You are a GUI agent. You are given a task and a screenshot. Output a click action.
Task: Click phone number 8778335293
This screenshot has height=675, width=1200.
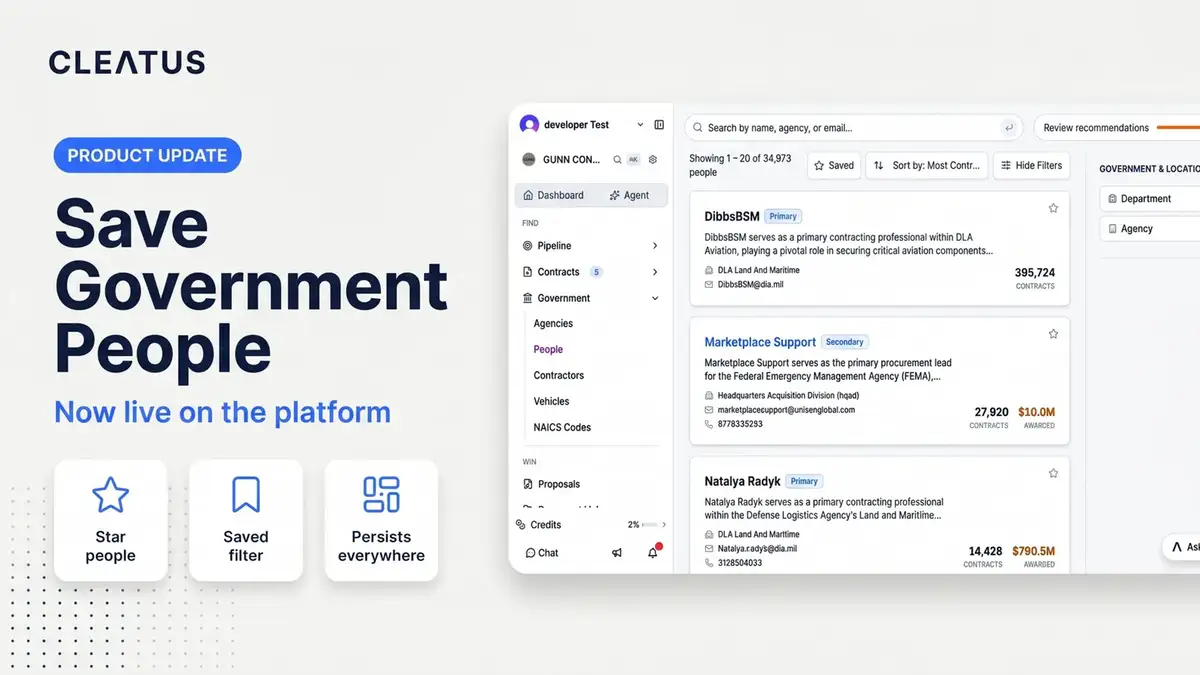pos(740,424)
